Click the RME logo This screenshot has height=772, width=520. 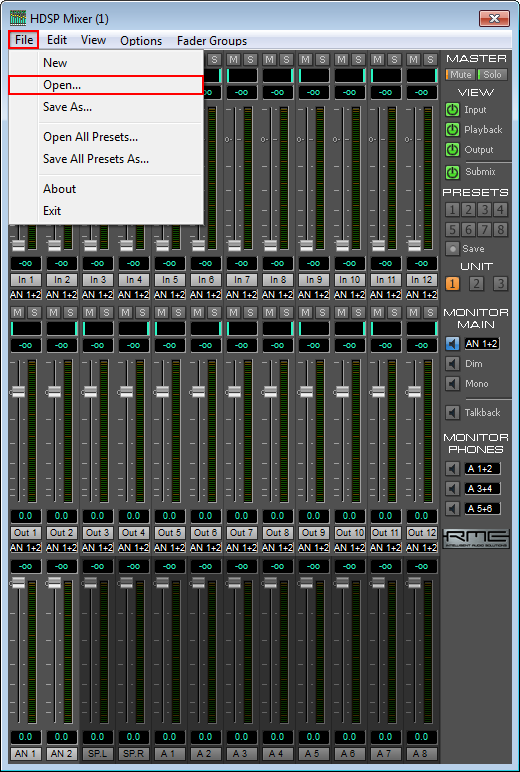[x=476, y=538]
